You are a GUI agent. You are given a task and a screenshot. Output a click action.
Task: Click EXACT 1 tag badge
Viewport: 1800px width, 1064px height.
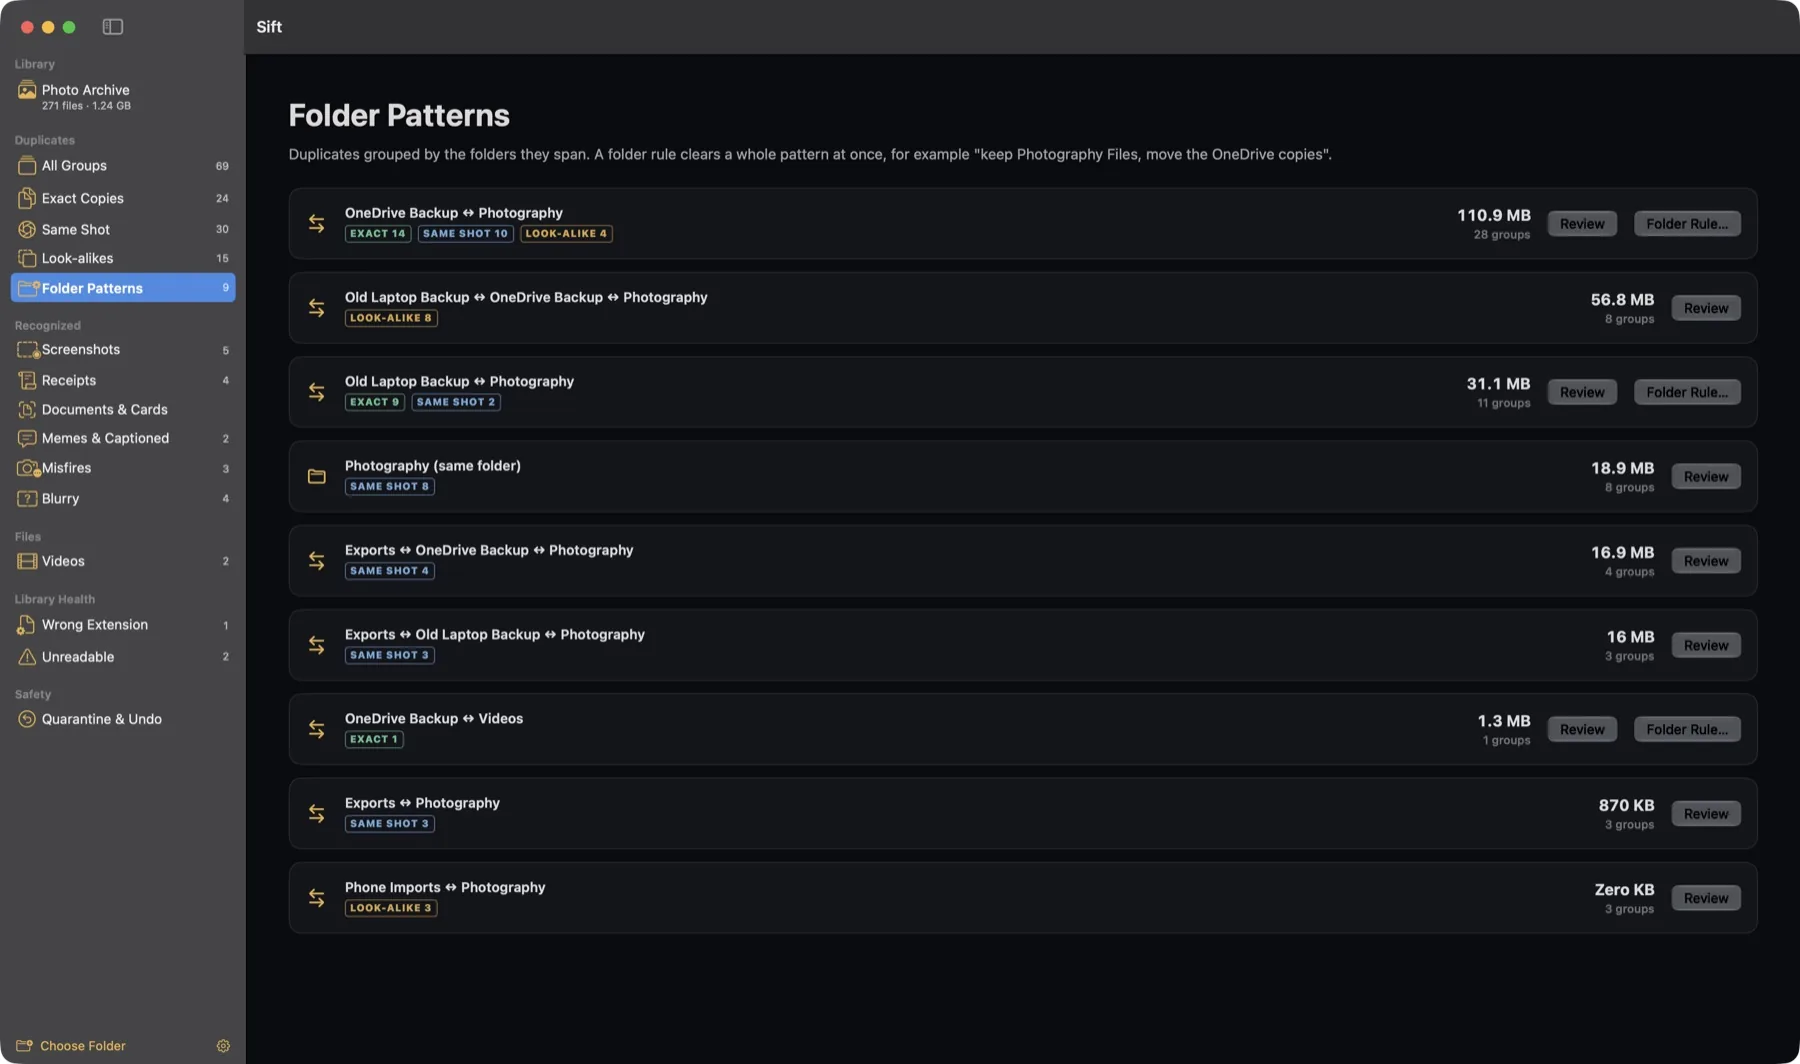tap(374, 740)
